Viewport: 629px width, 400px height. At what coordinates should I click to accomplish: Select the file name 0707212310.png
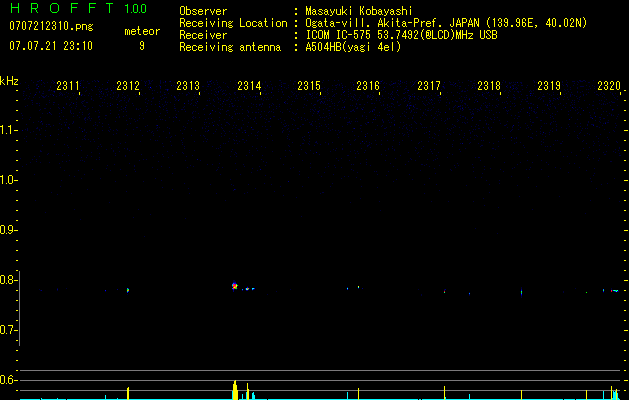click(51, 27)
